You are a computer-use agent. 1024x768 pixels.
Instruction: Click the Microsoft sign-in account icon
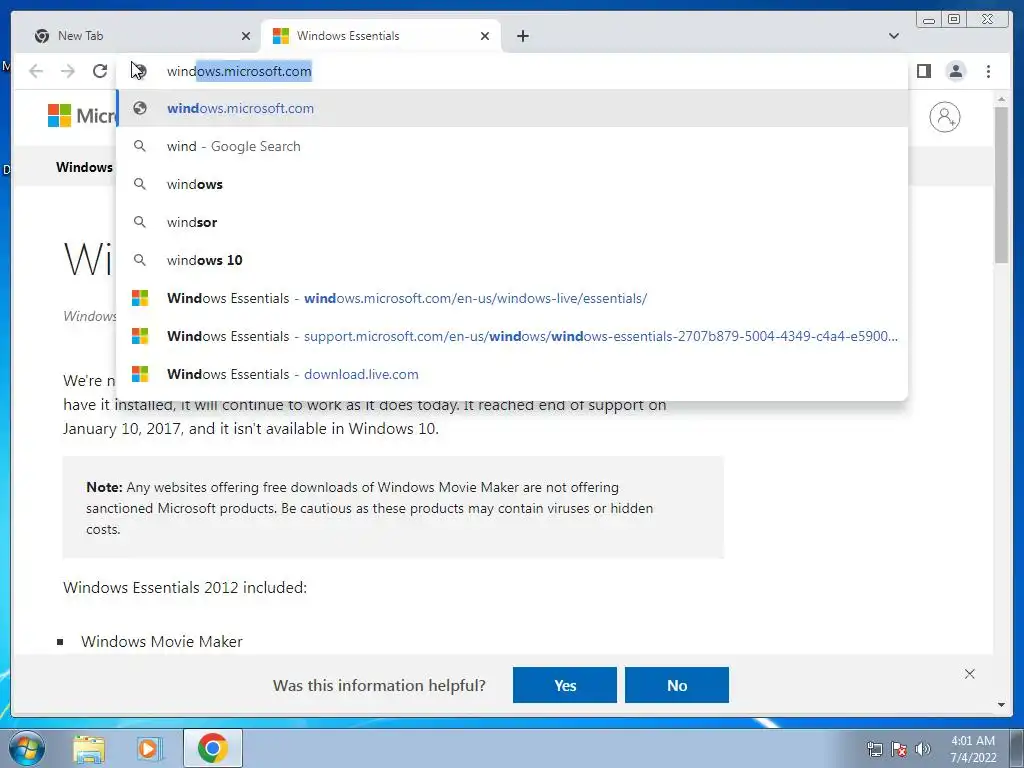pos(944,117)
